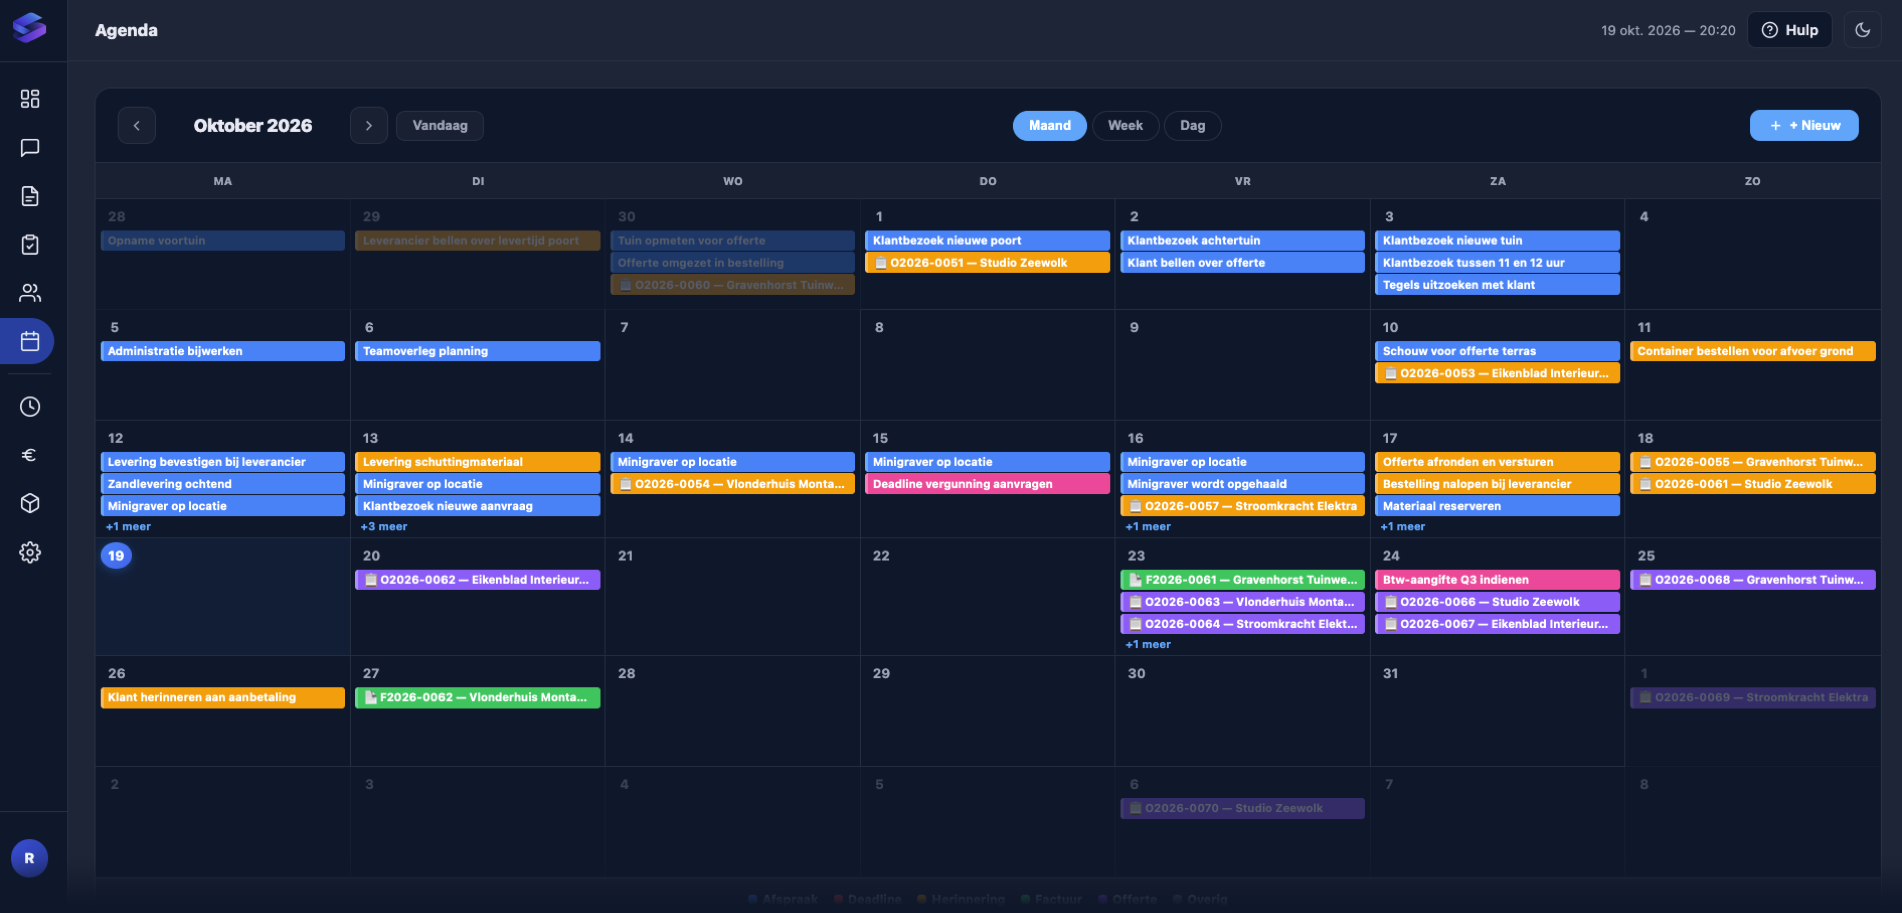Open the customers people sidebar icon

[x=30, y=293]
